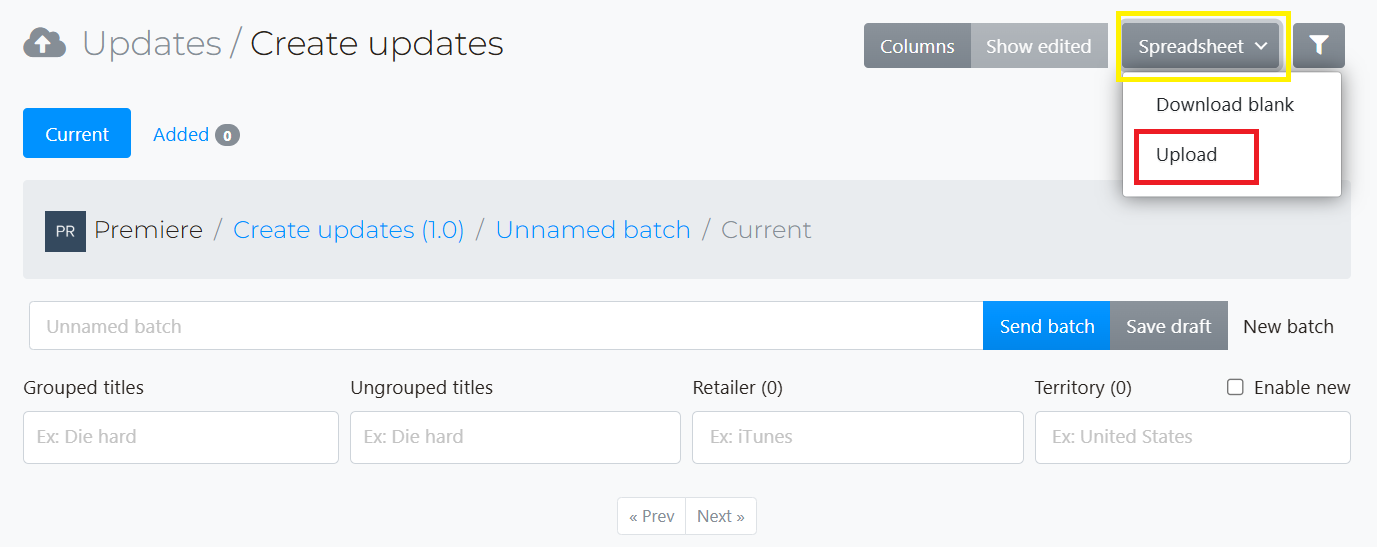Choose Download blank from Spreadsheet menu
The height and width of the screenshot is (547, 1377).
[1225, 105]
